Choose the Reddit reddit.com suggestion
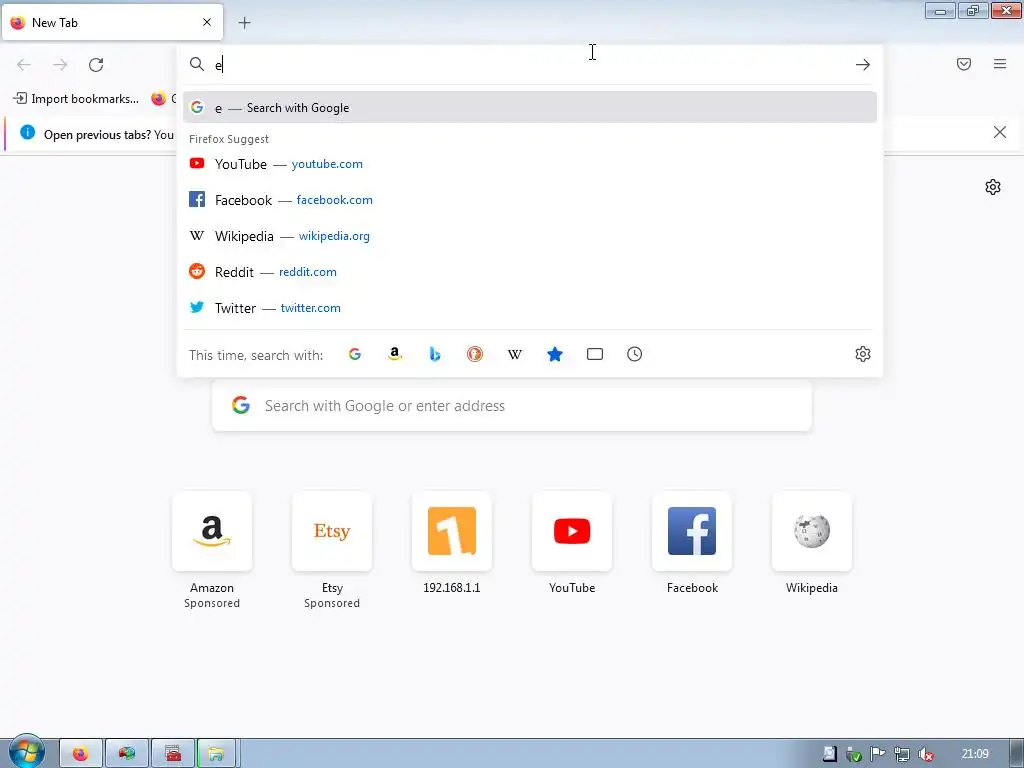 (x=530, y=272)
